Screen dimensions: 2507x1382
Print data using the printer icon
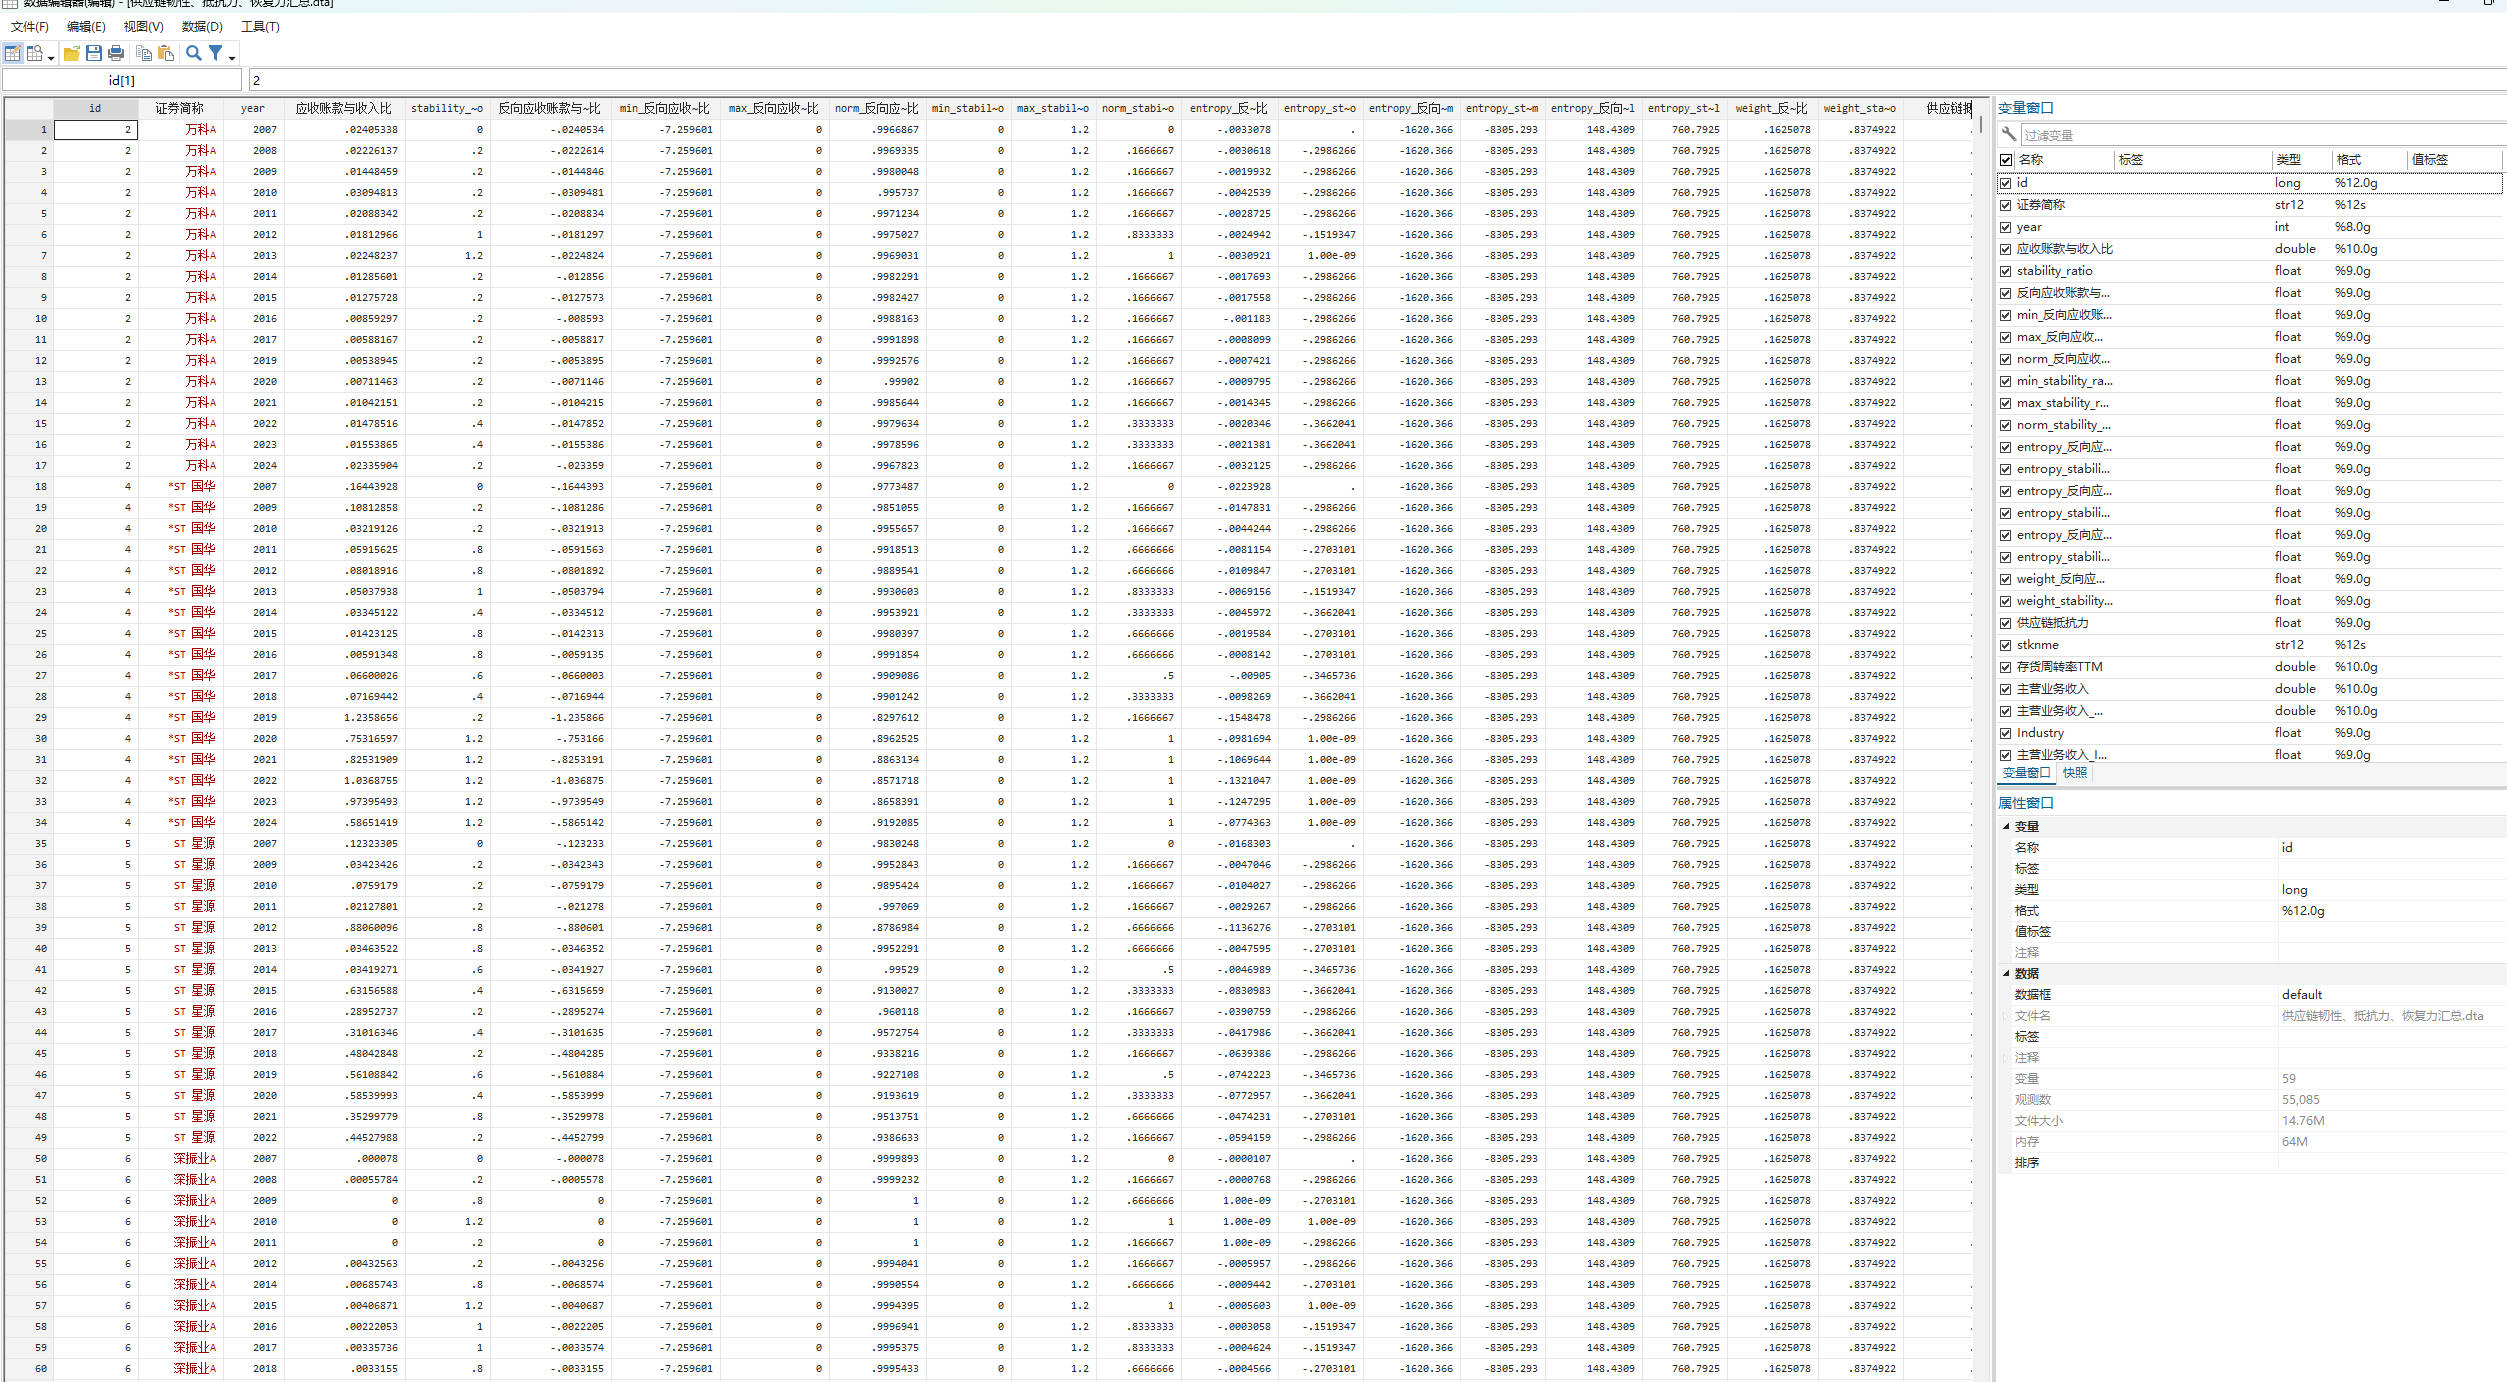coord(116,53)
